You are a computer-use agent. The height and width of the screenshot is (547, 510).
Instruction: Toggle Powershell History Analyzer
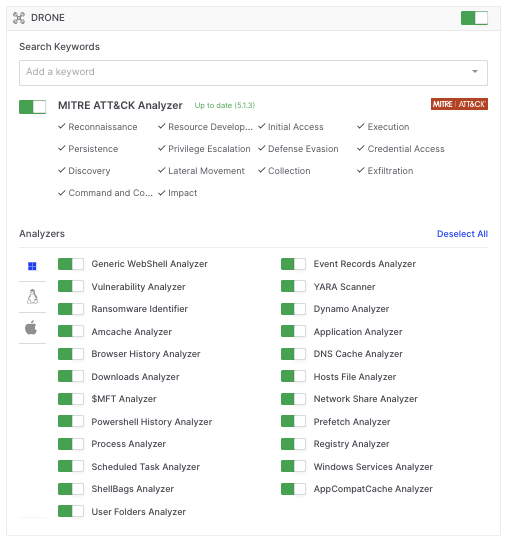(71, 421)
